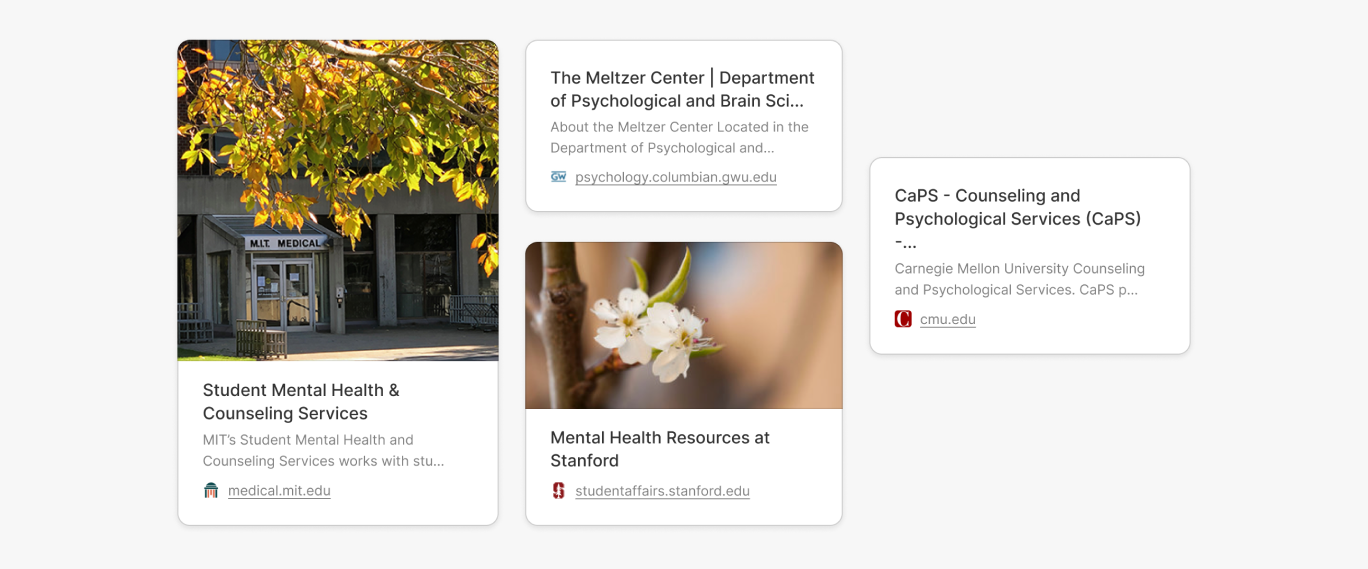1368x569 pixels.
Task: Click the M.I.T. MEDICAL sign in photo
Action: coord(286,242)
